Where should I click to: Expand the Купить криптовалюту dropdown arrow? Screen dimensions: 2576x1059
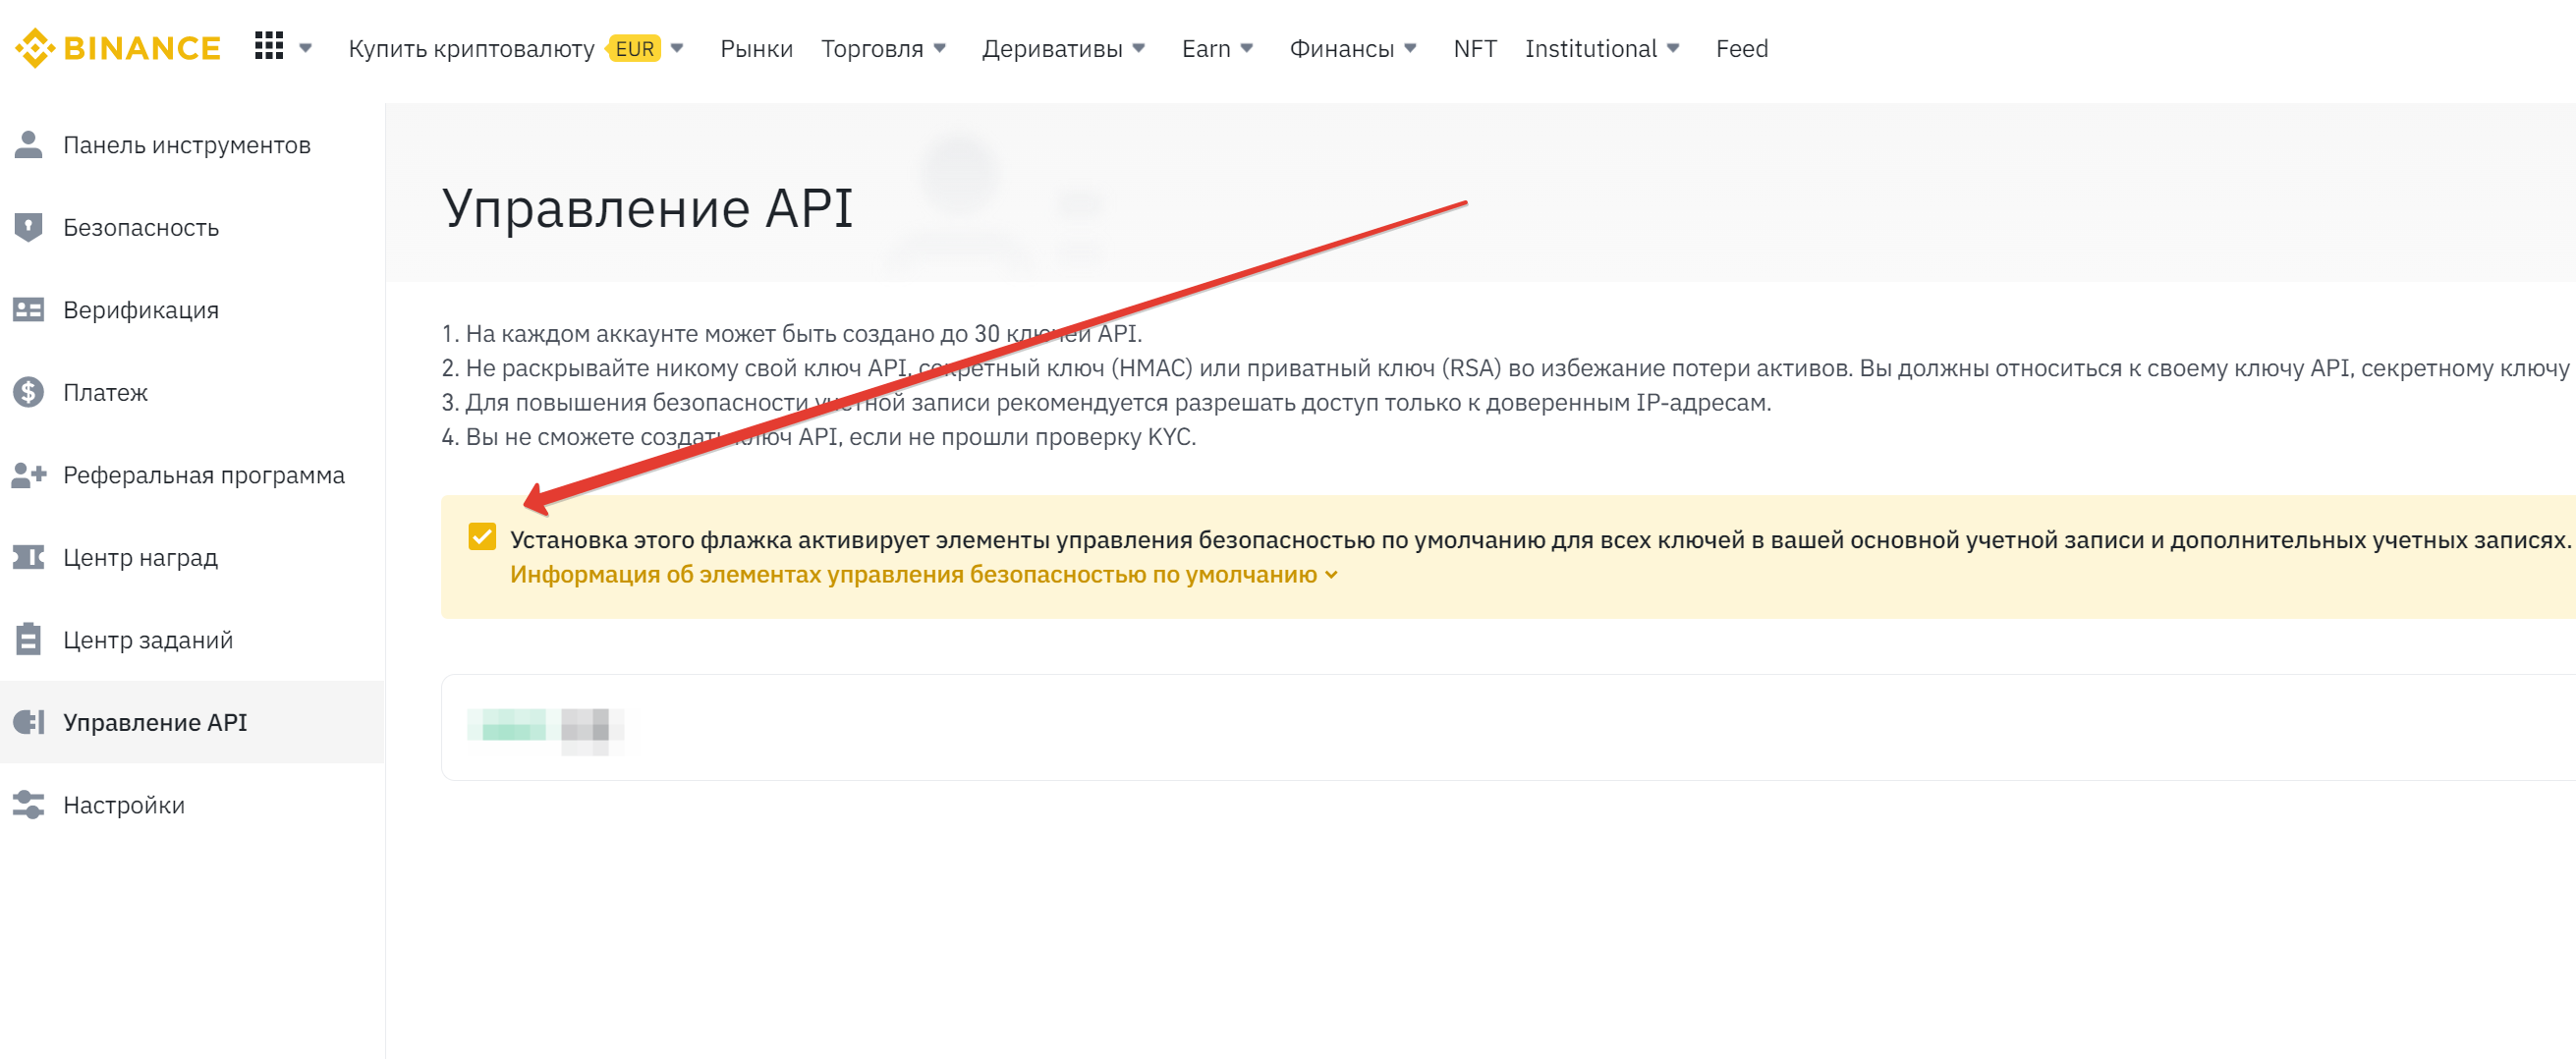point(677,48)
